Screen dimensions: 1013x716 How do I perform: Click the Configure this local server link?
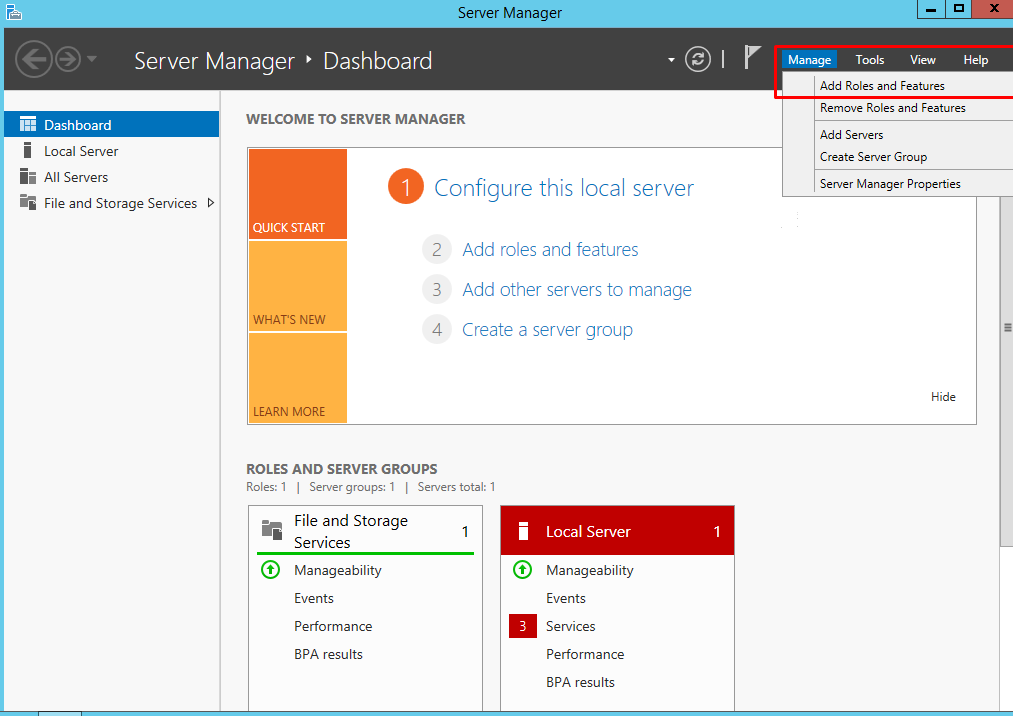[564, 188]
